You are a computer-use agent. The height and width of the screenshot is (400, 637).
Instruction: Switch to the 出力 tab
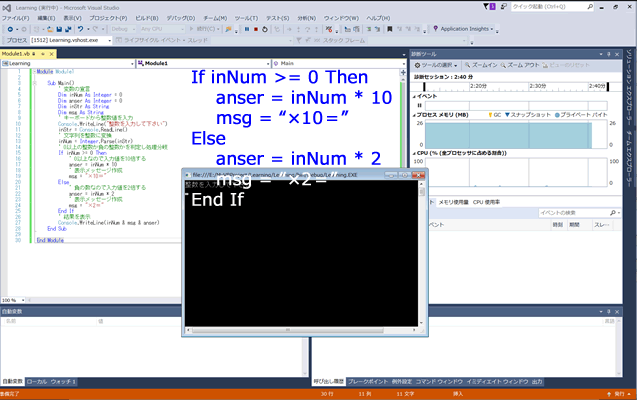tap(537, 382)
